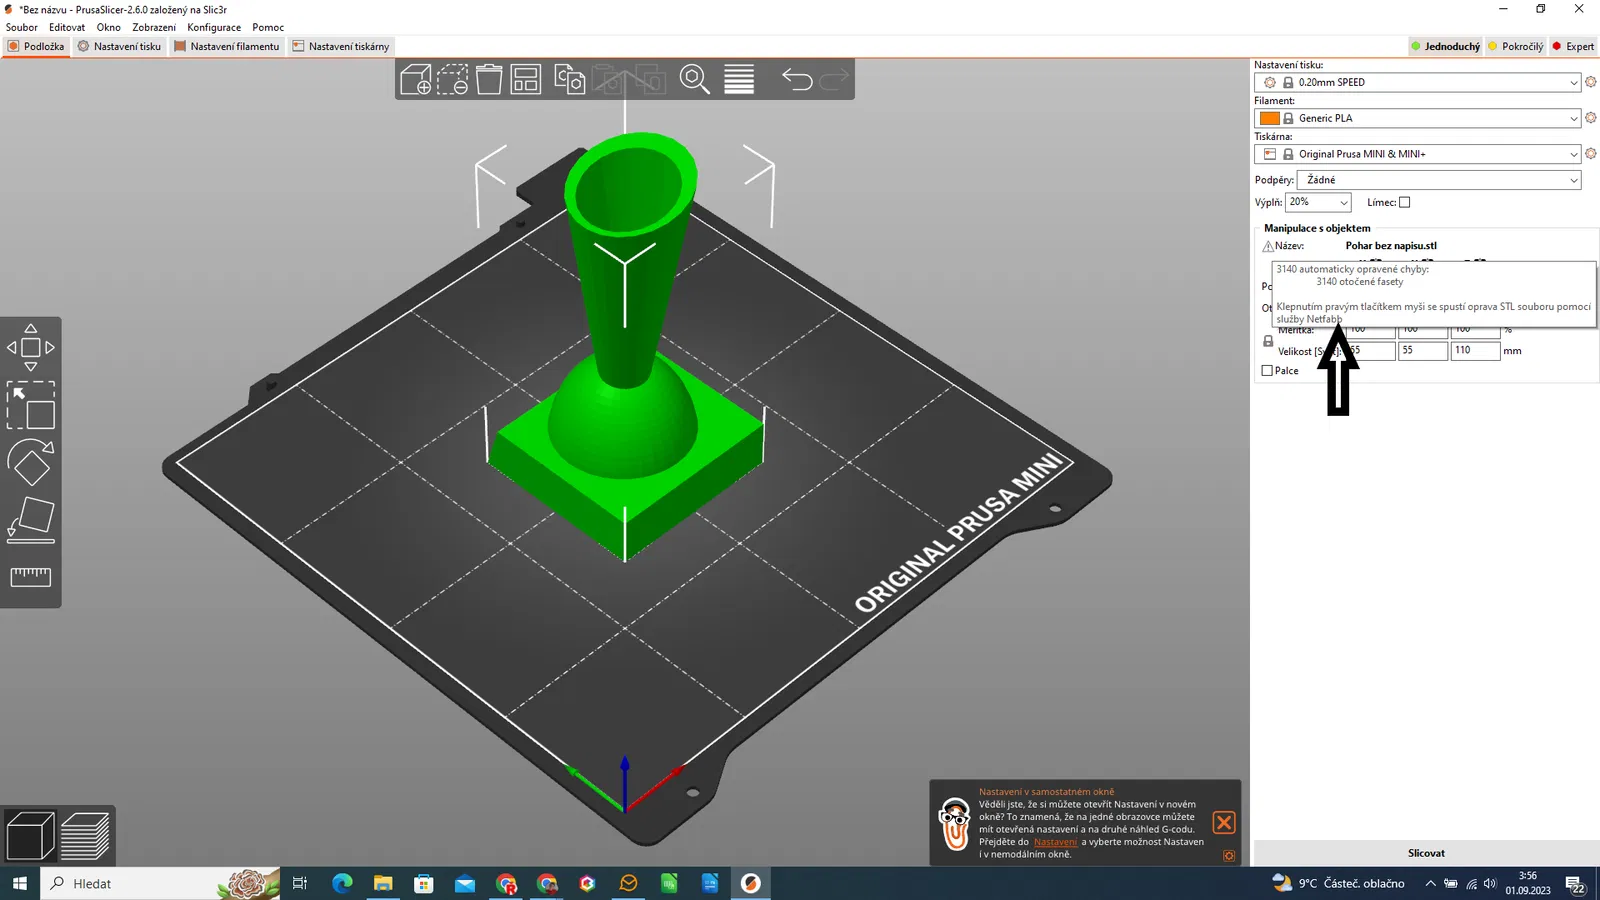Select the Place on face tool
Viewport: 1600px width, 900px height.
pyautogui.click(x=31, y=520)
